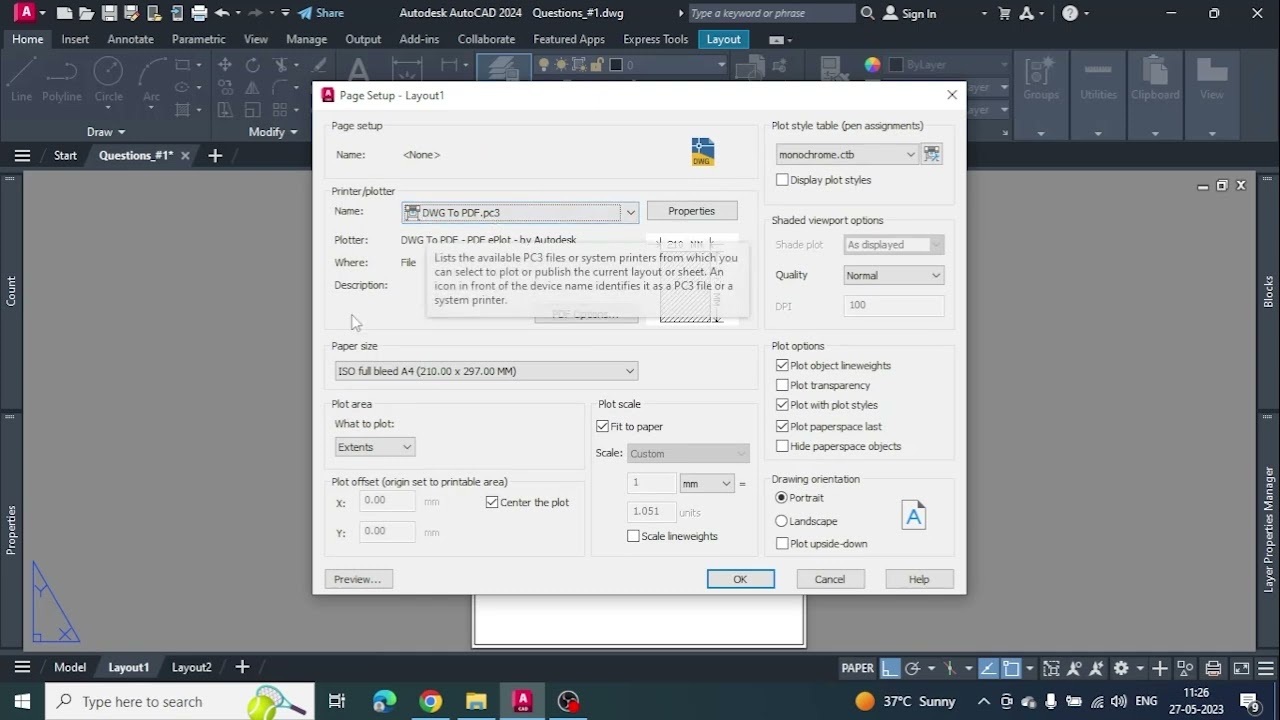Open the file tab hamburger menu

point(22,155)
